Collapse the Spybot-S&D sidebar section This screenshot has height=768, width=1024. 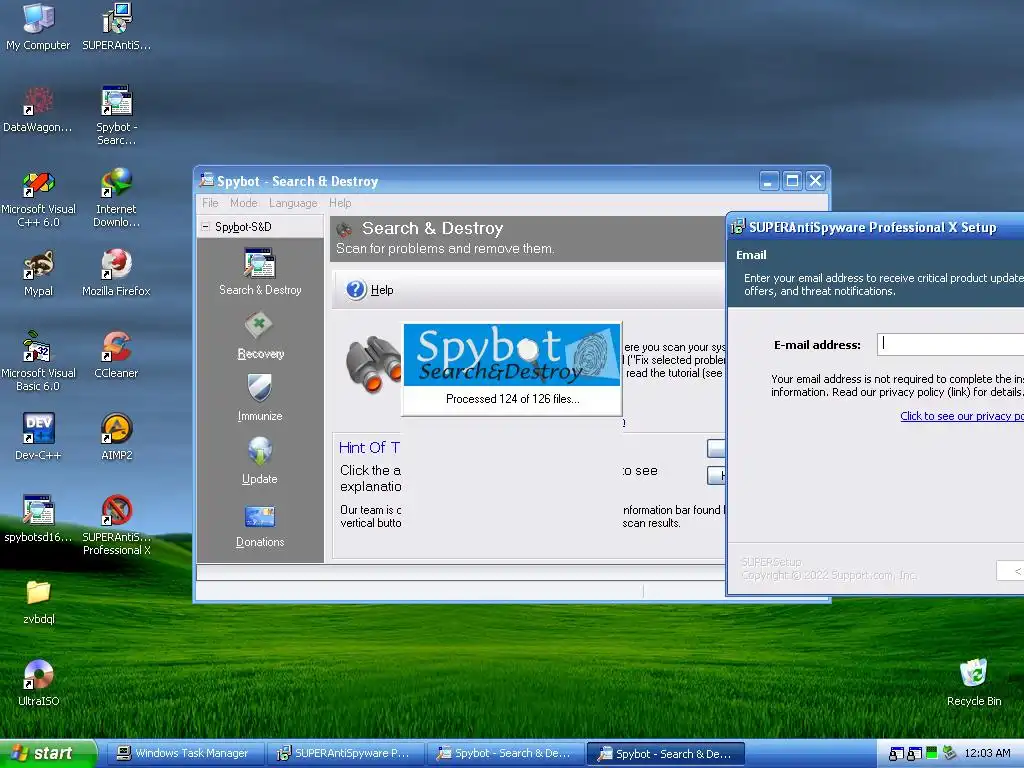click(x=205, y=227)
